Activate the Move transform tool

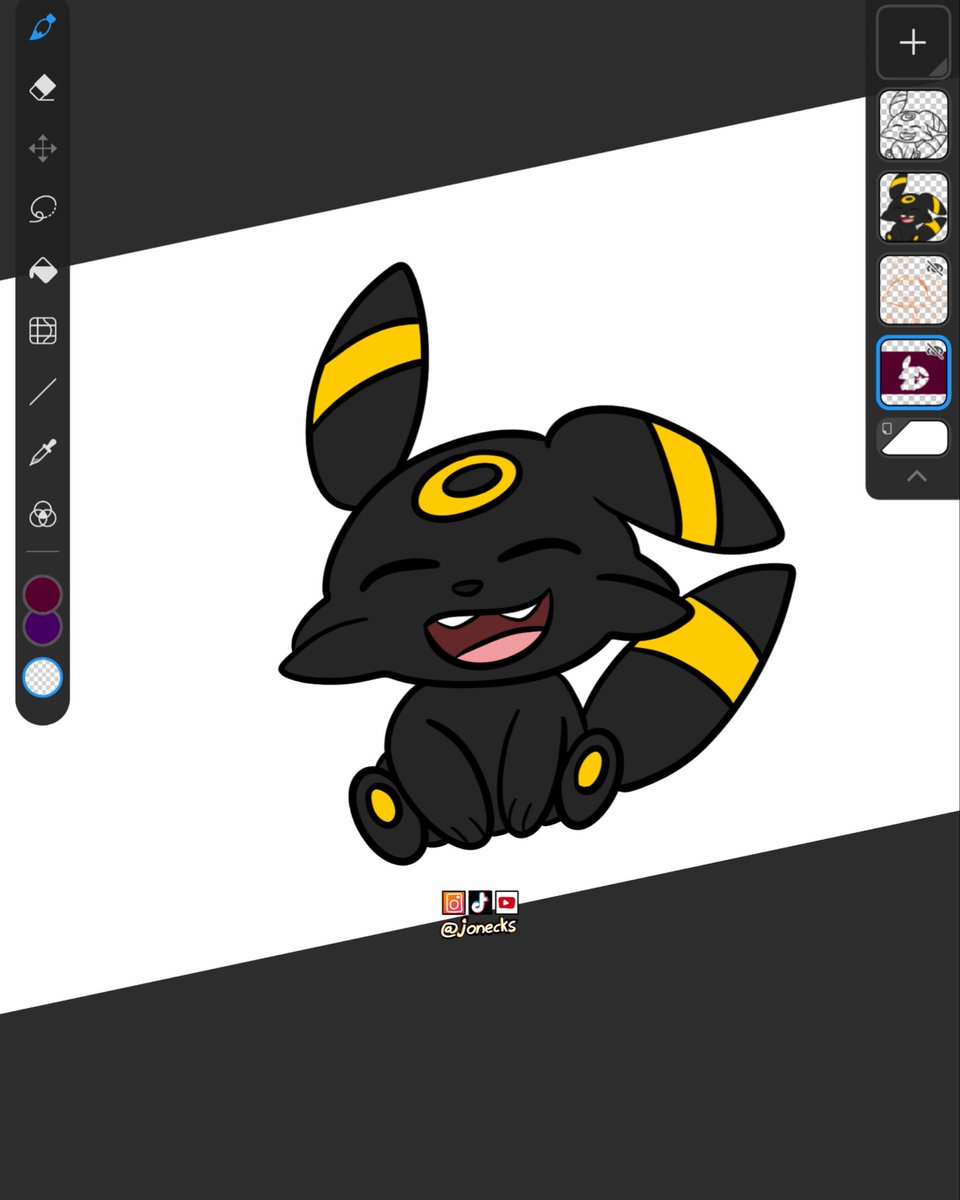pos(42,149)
